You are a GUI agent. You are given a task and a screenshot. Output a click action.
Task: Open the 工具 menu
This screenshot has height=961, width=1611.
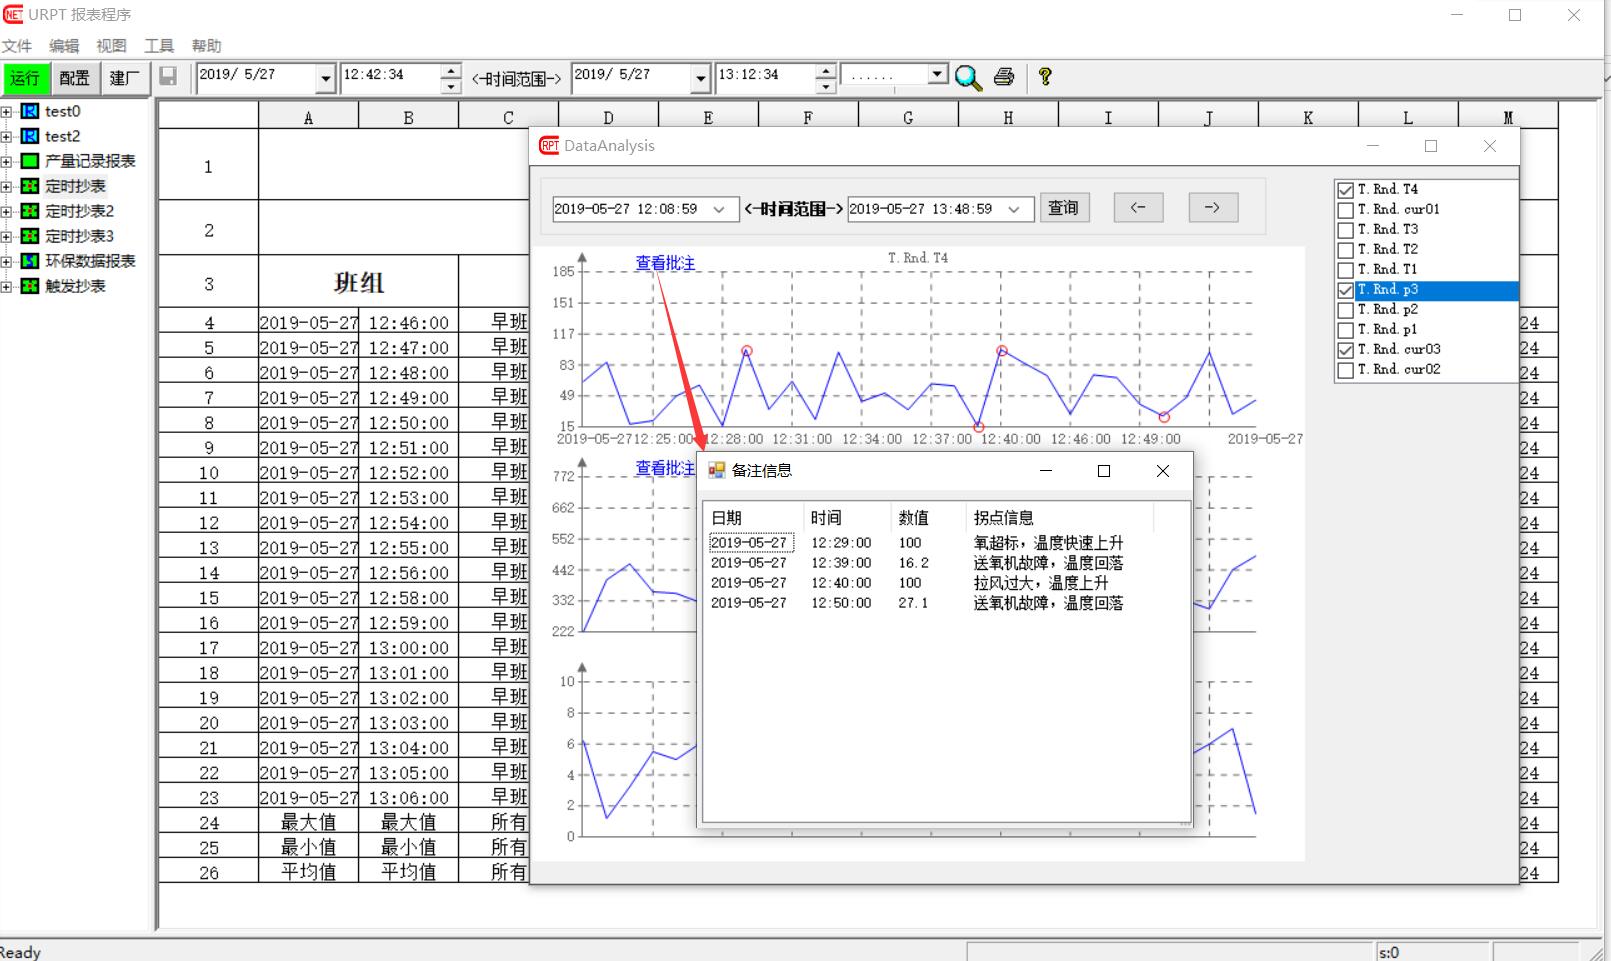[159, 46]
